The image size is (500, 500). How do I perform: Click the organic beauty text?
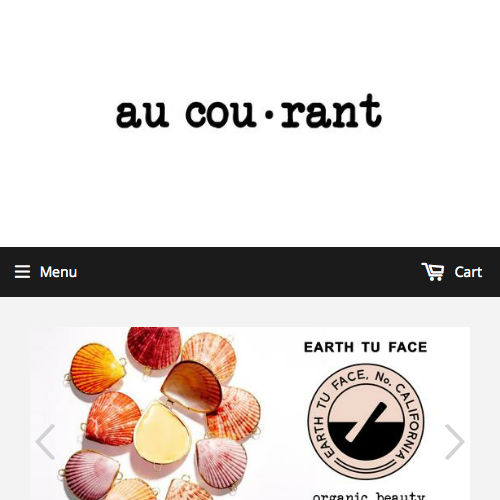(x=369, y=495)
